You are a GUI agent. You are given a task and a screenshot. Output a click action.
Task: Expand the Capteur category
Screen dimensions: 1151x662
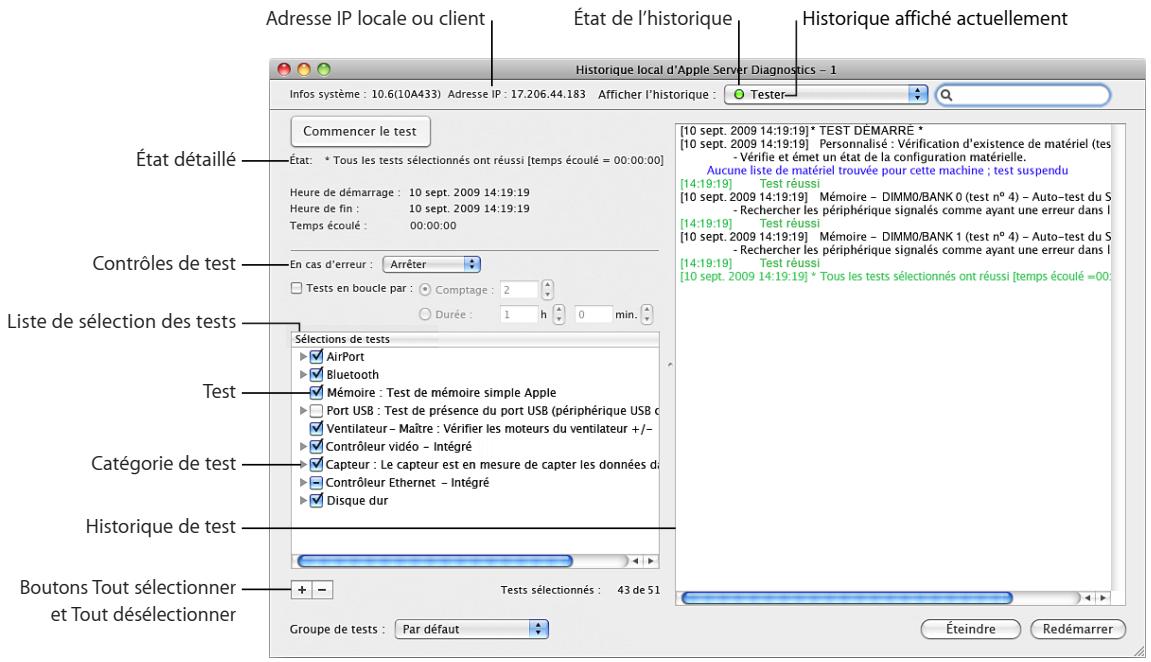[303, 465]
